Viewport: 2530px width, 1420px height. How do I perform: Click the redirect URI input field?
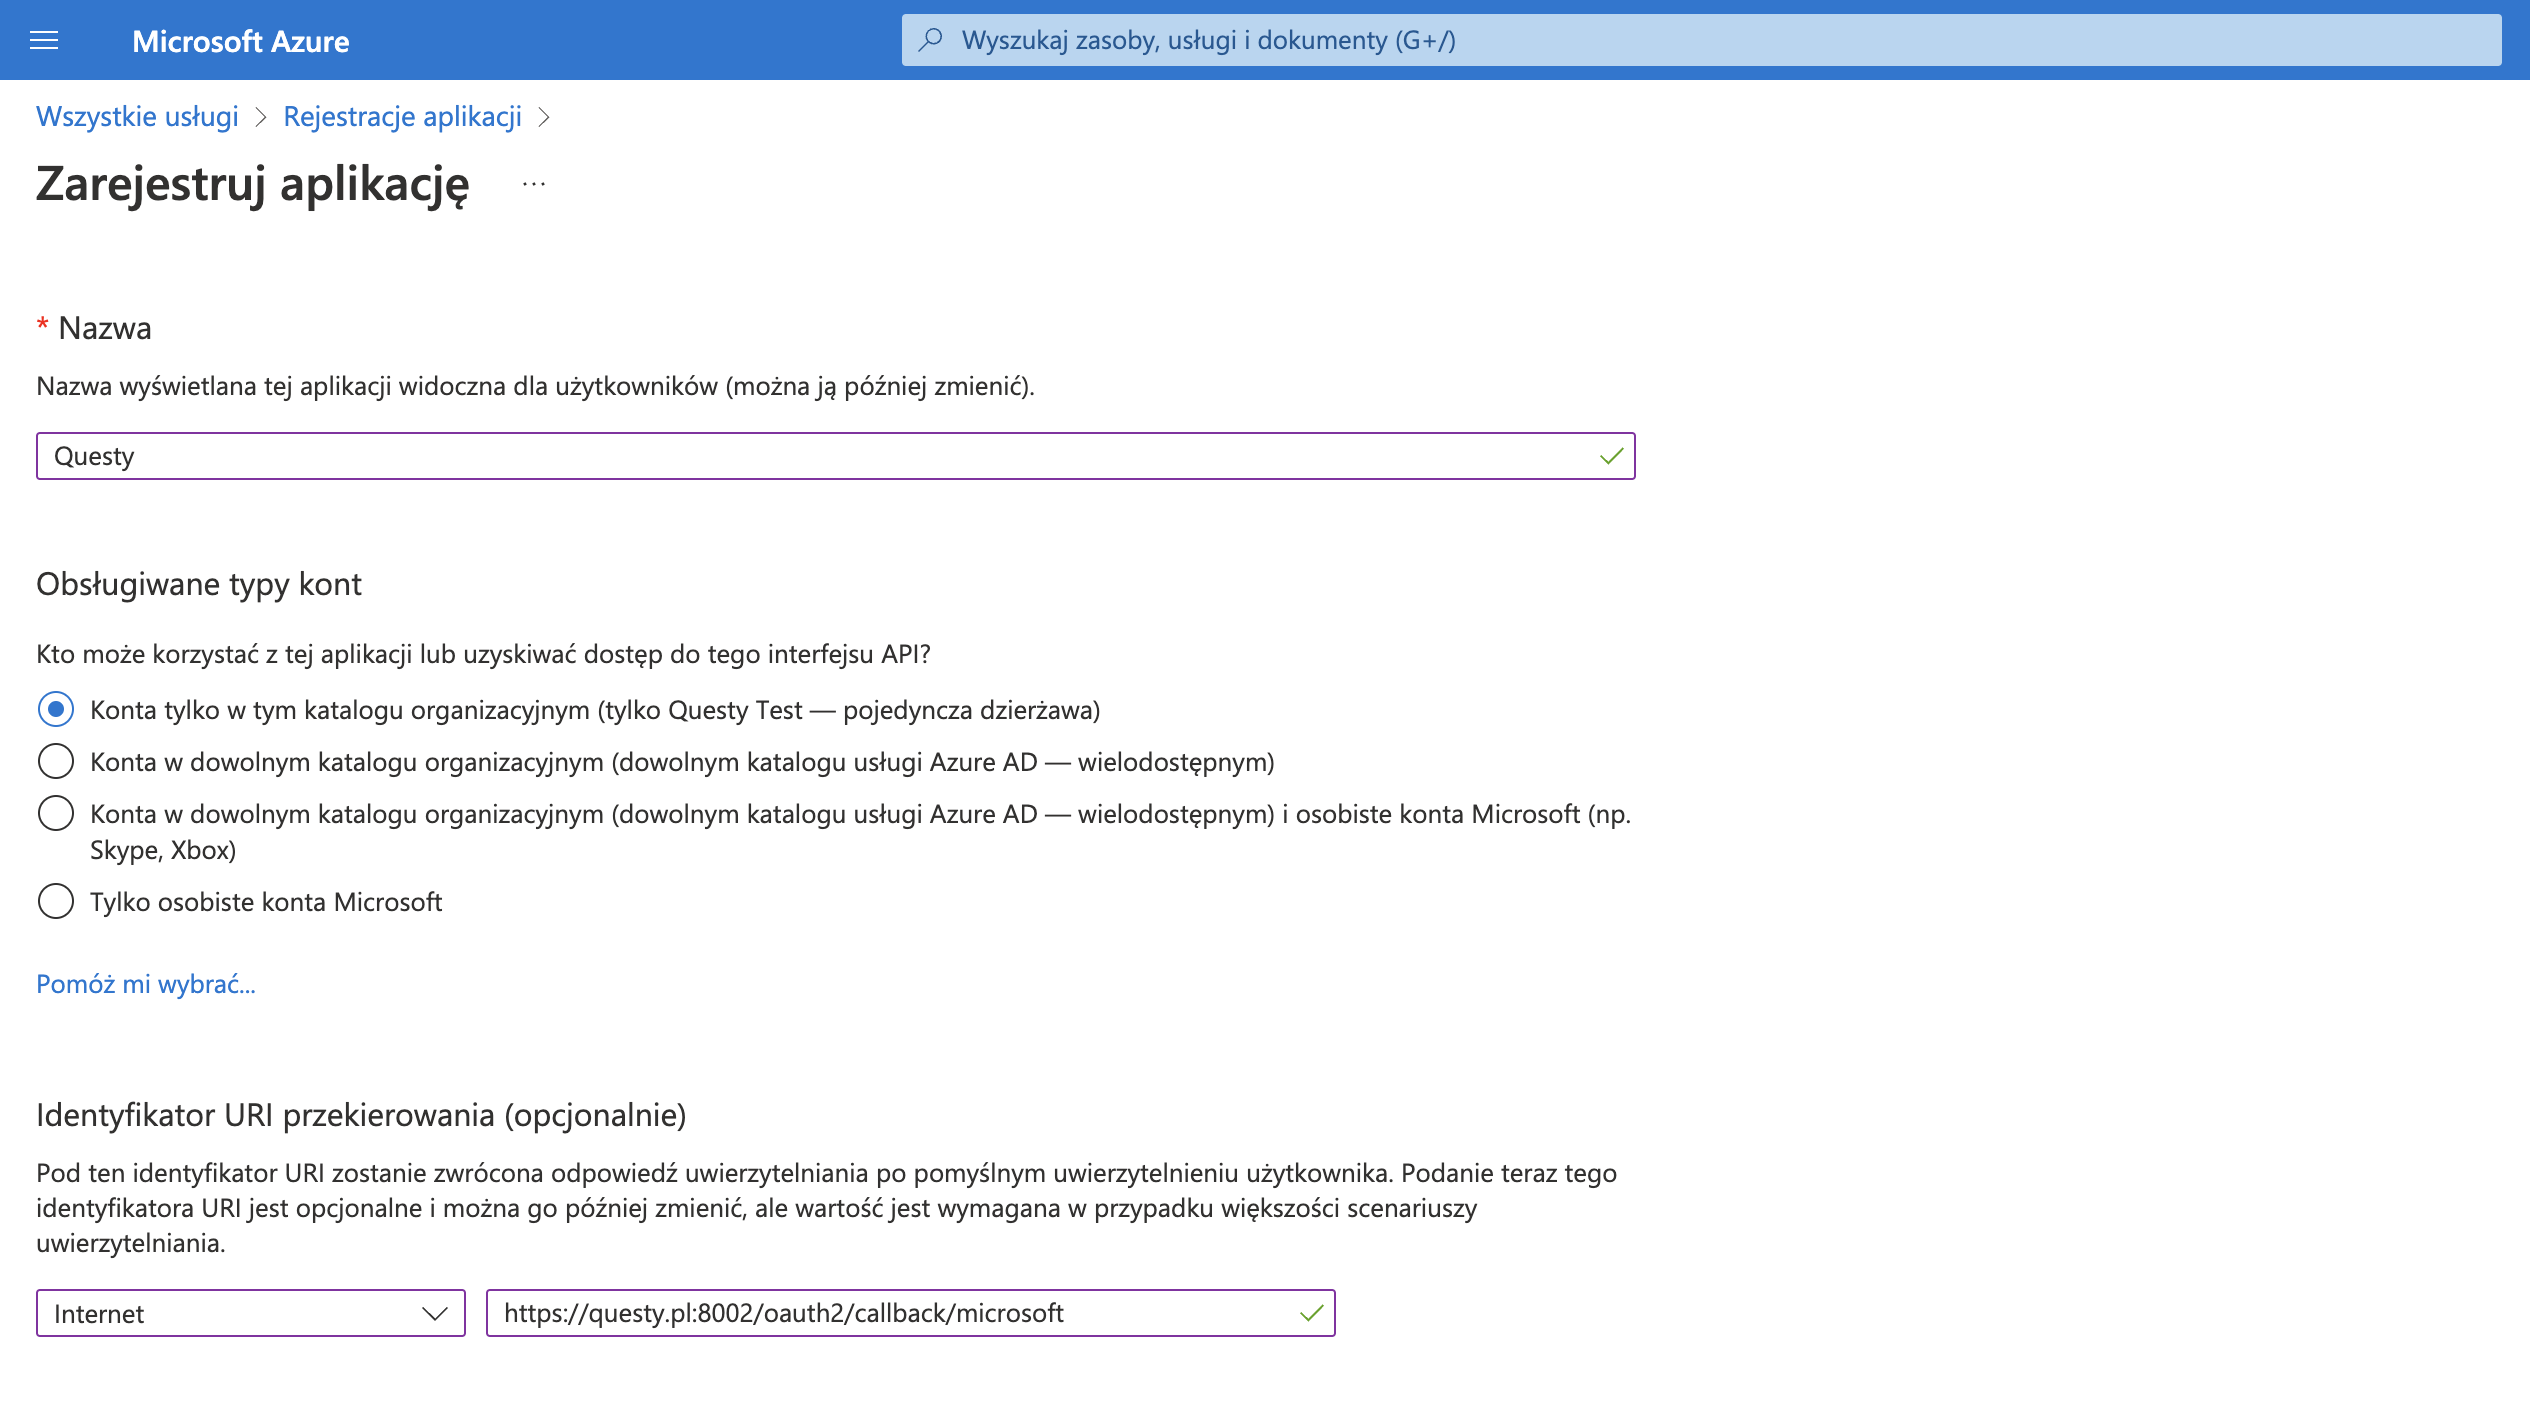[911, 1313]
